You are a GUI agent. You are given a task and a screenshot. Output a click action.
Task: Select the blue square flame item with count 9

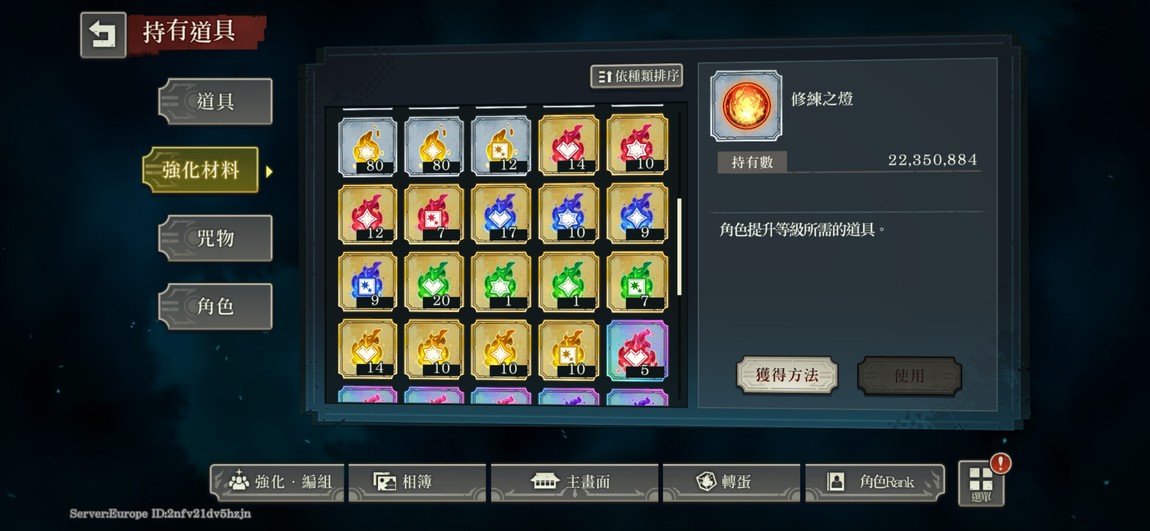(x=367, y=282)
